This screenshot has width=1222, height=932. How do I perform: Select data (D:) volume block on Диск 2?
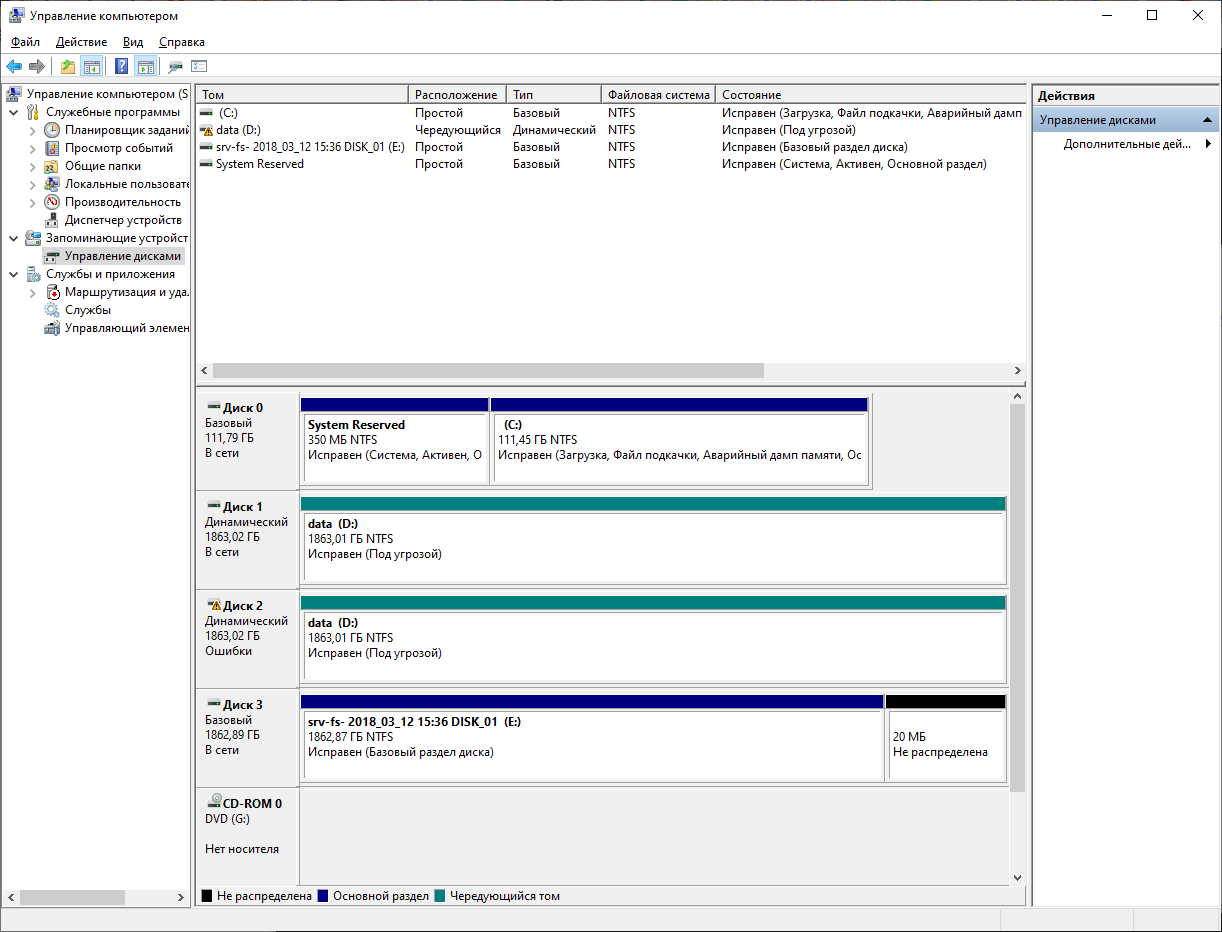click(x=653, y=639)
